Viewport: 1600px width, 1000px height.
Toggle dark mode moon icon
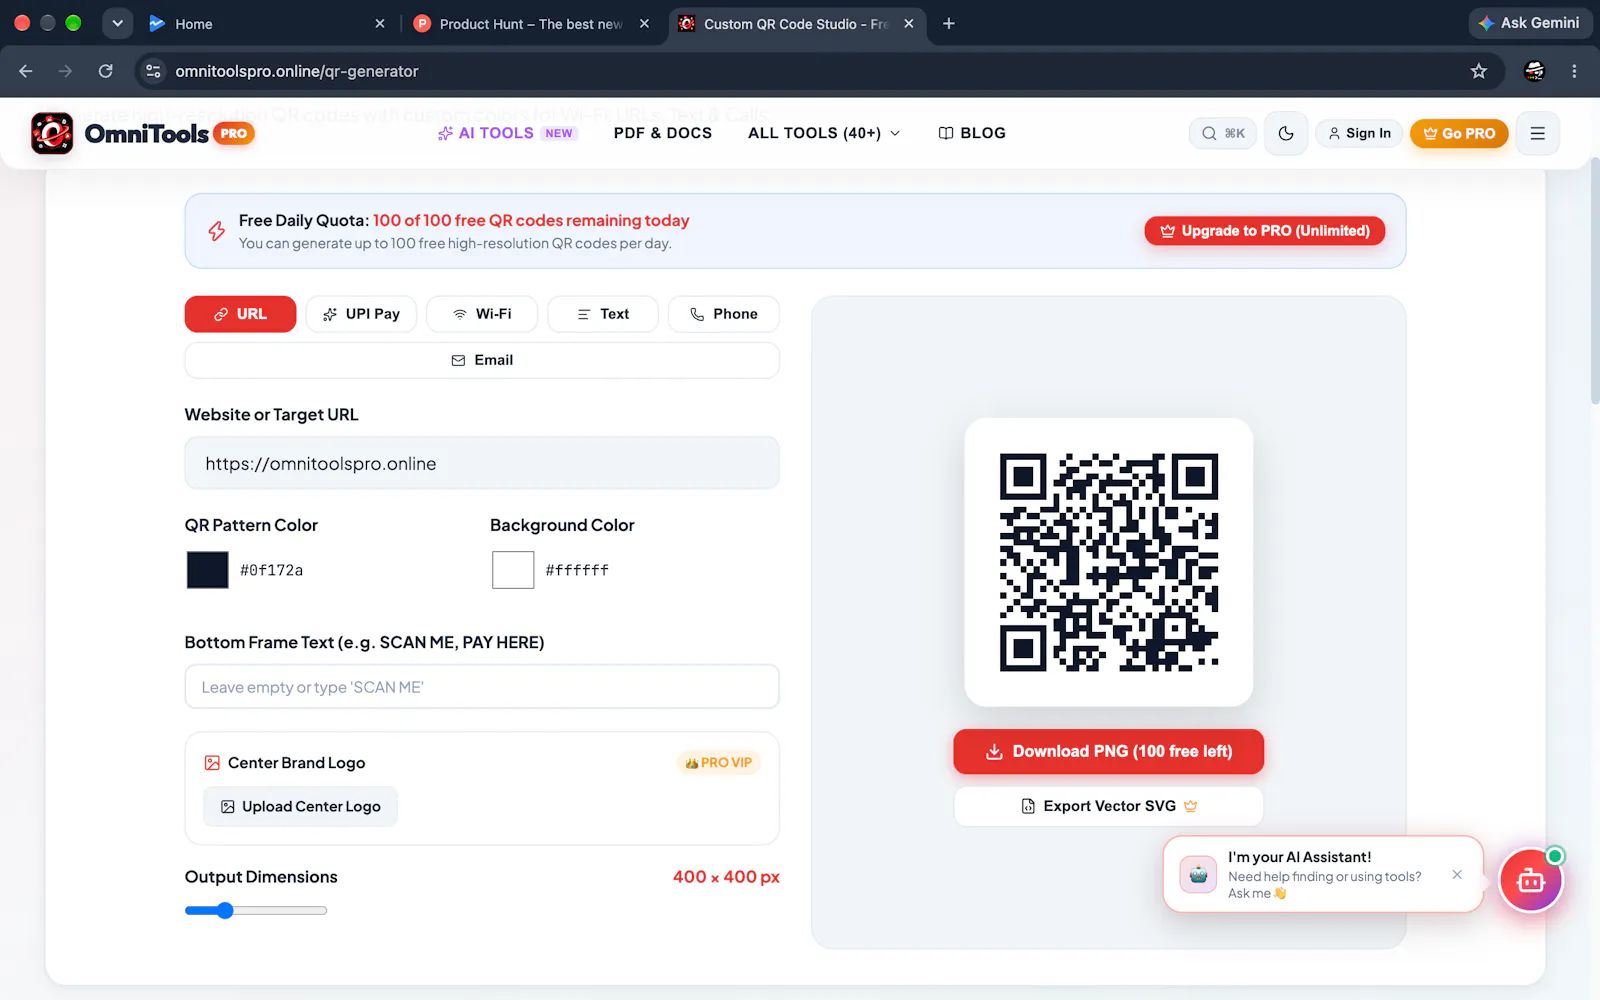(1286, 133)
